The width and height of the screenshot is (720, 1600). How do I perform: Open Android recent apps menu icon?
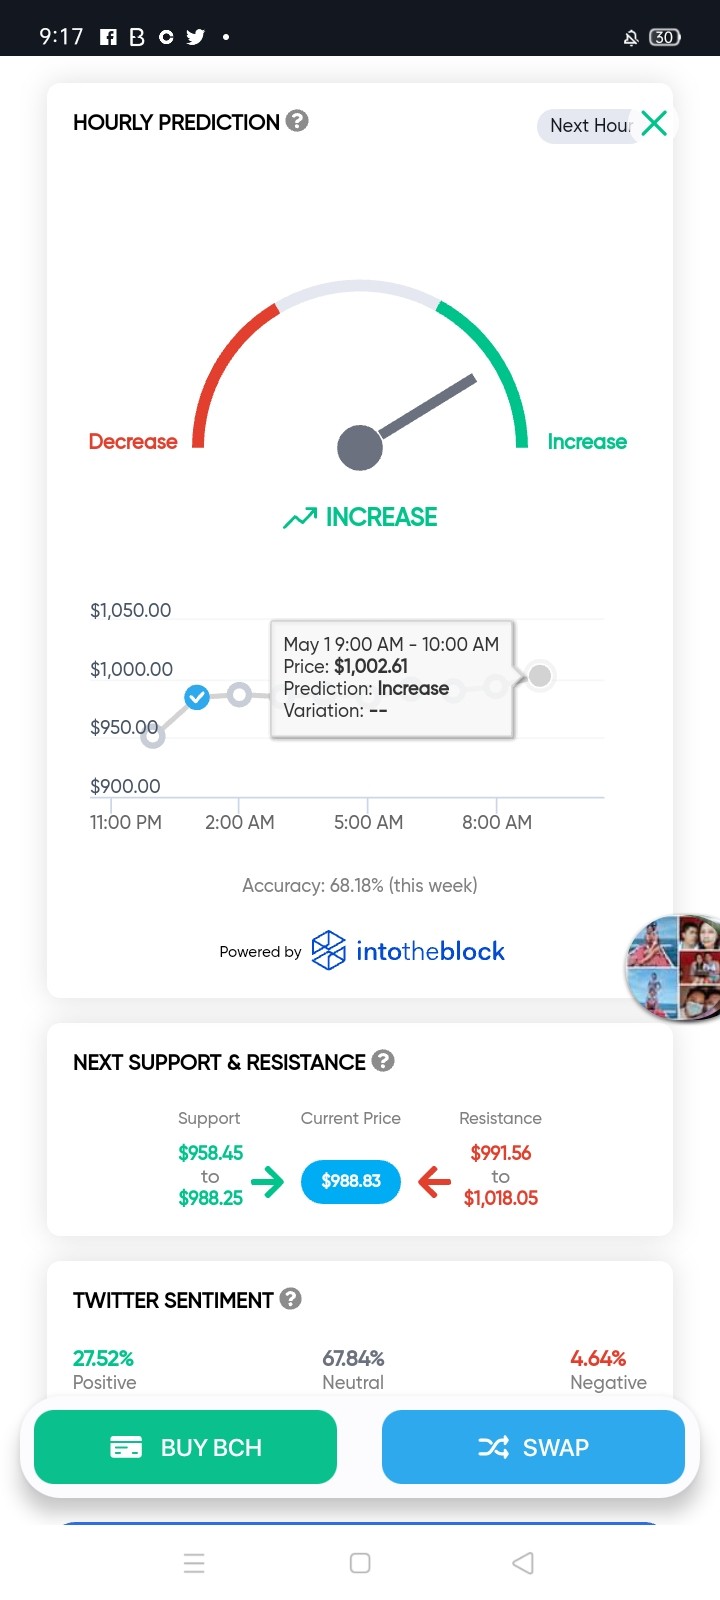pos(195,1563)
